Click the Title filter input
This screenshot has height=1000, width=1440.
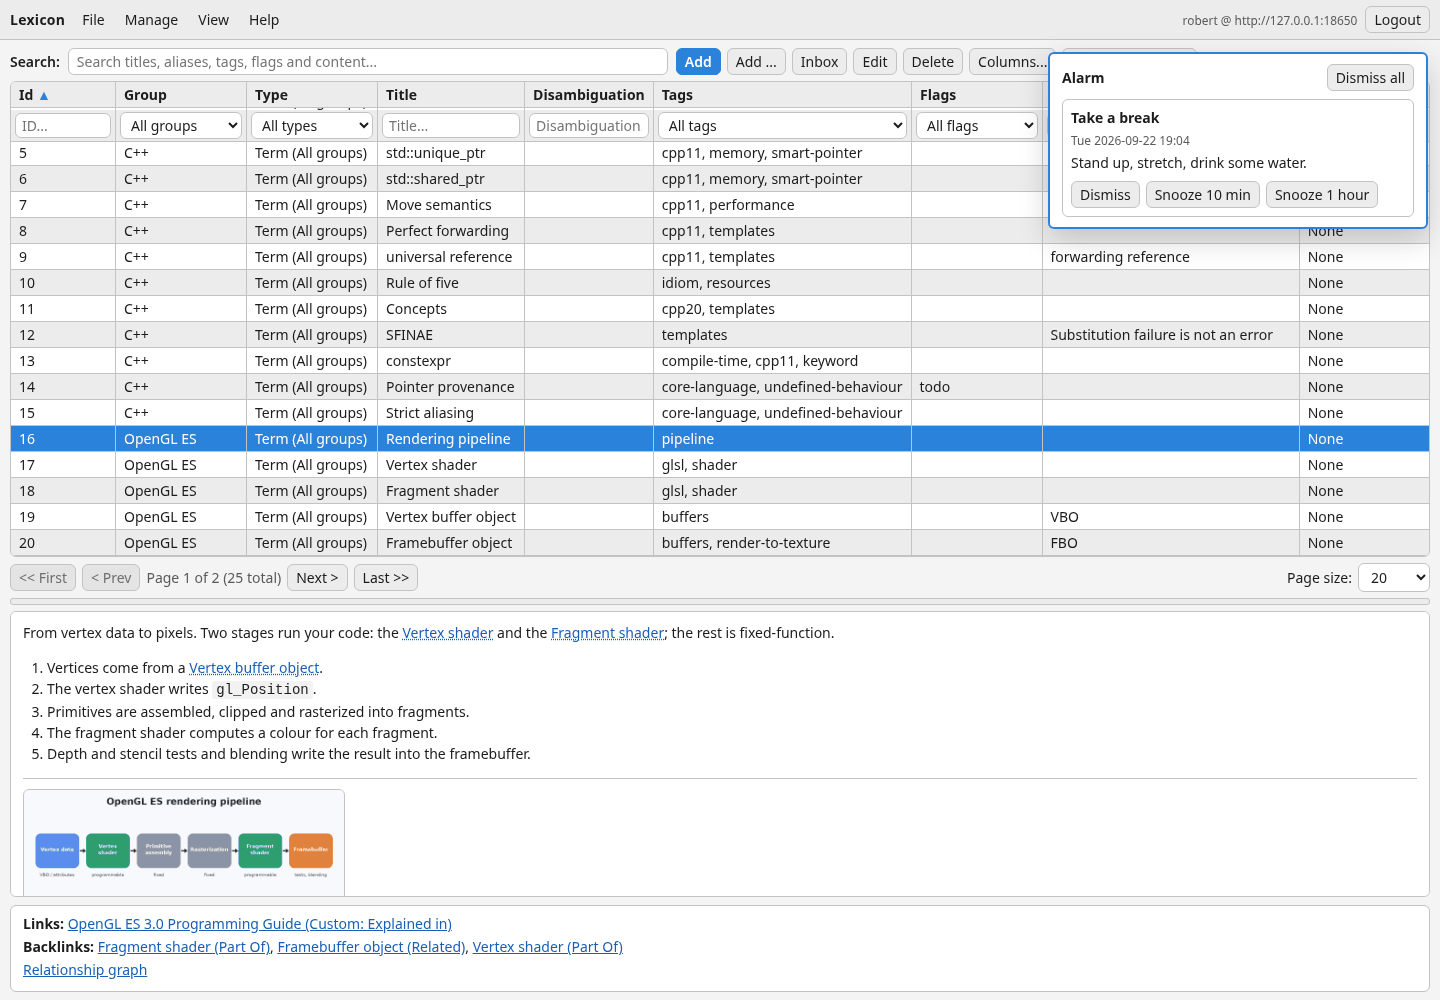tap(451, 126)
